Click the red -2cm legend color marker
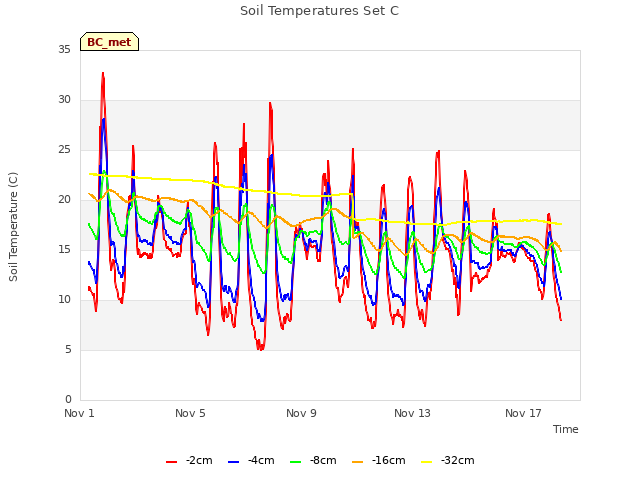This screenshot has height=480, width=640. click(171, 462)
